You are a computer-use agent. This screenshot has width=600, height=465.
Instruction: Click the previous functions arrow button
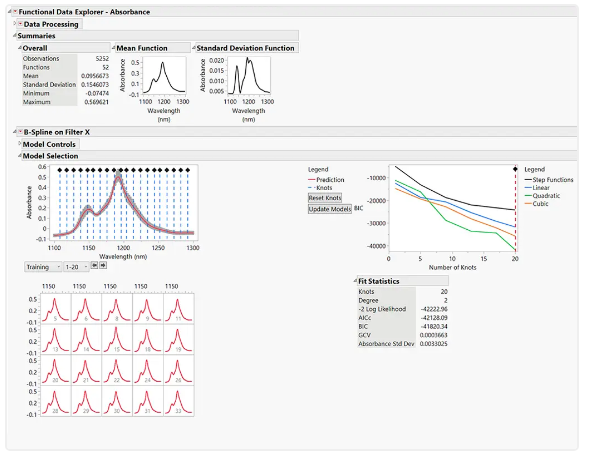click(94, 266)
